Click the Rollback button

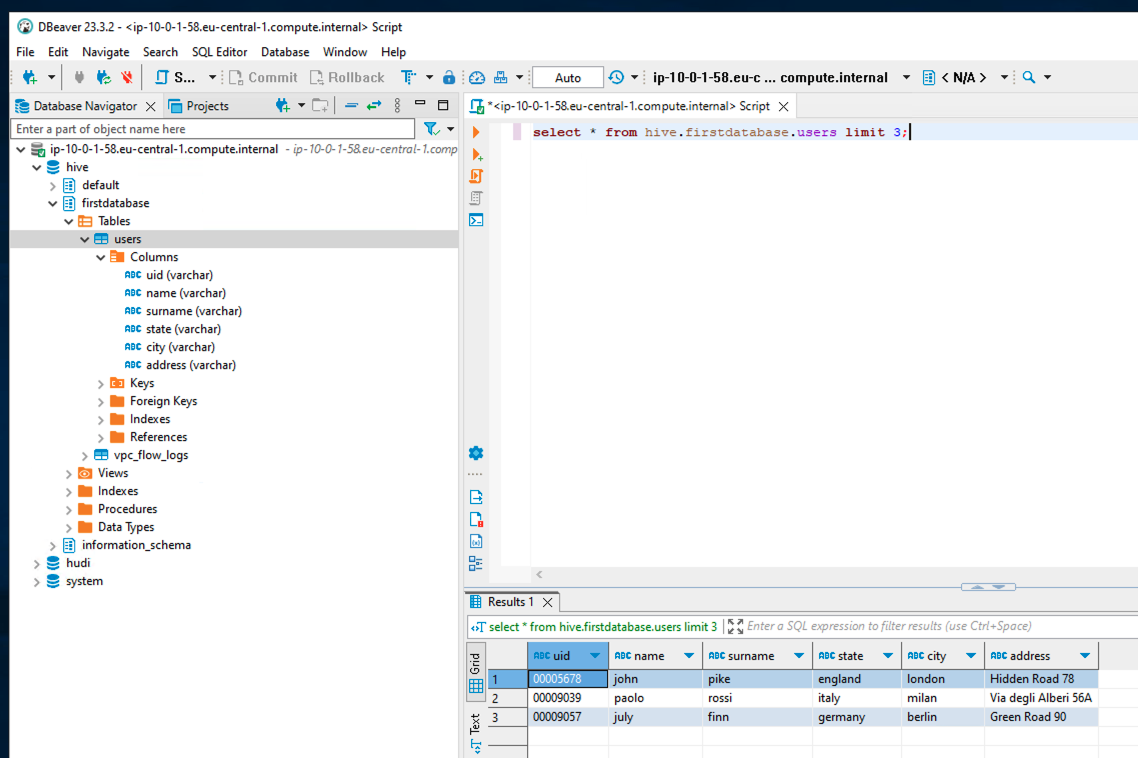pyautogui.click(x=347, y=77)
